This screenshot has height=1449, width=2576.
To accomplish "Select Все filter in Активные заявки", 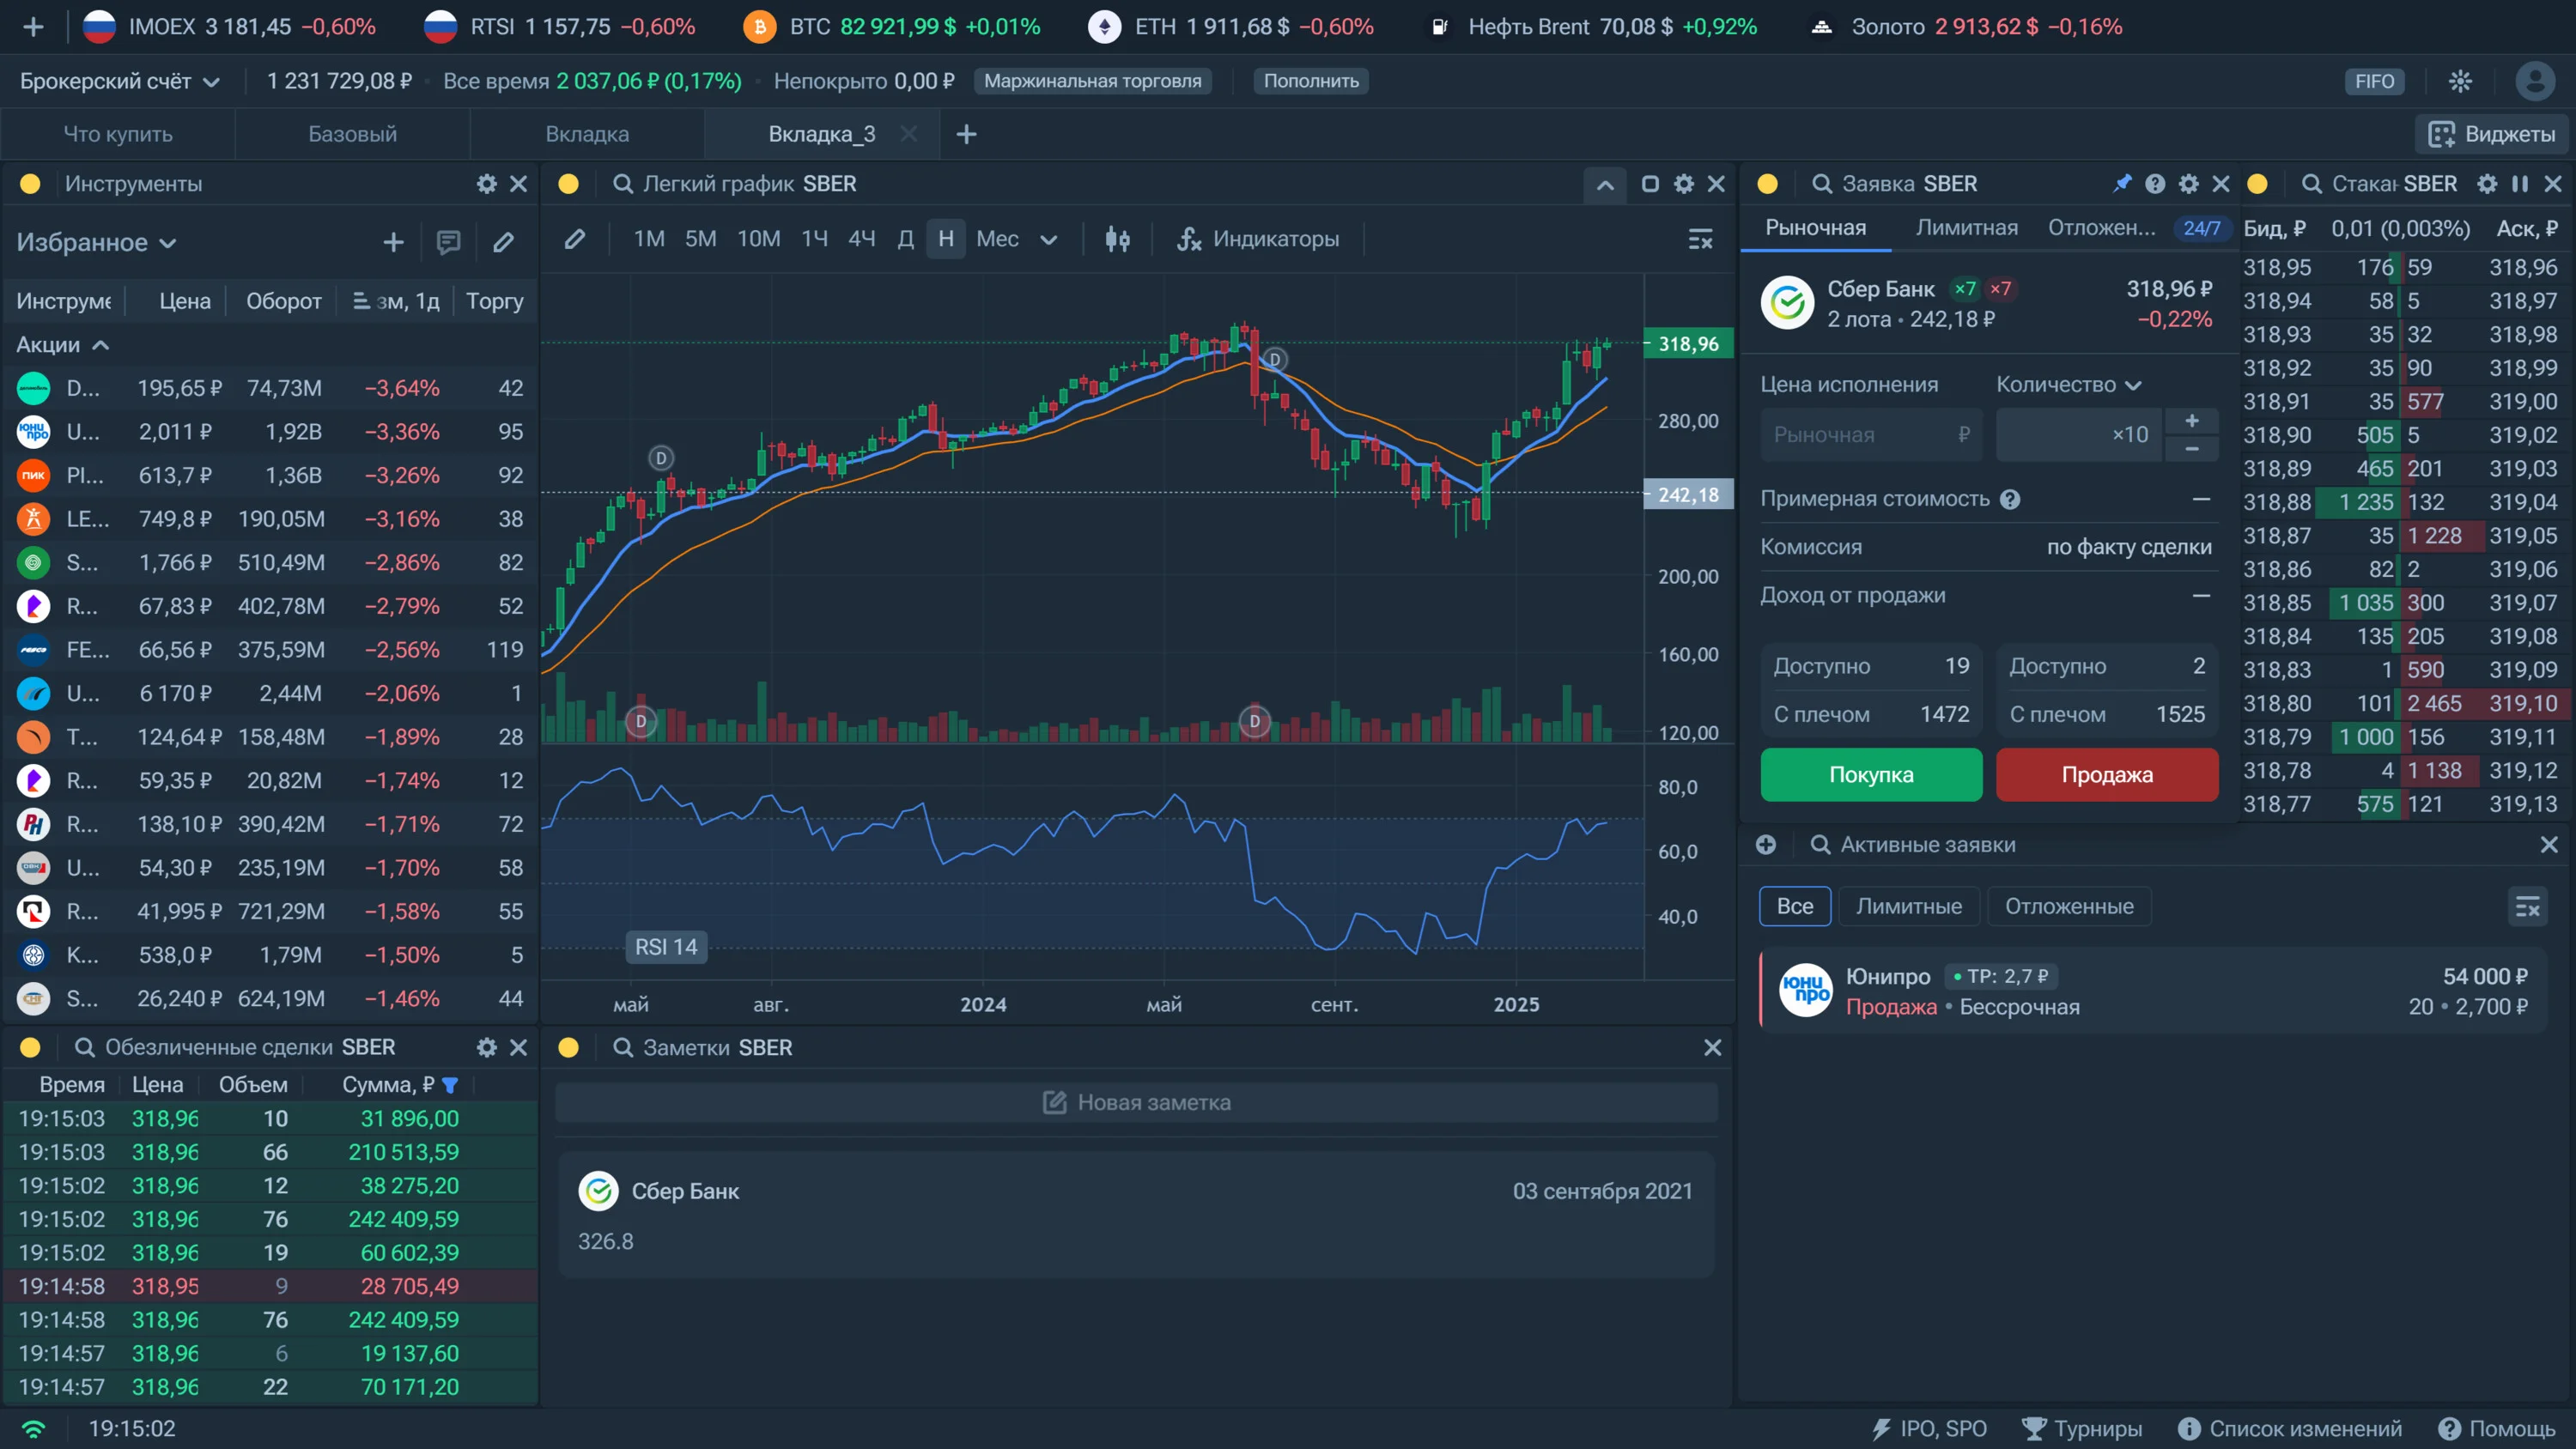I will [x=1795, y=906].
